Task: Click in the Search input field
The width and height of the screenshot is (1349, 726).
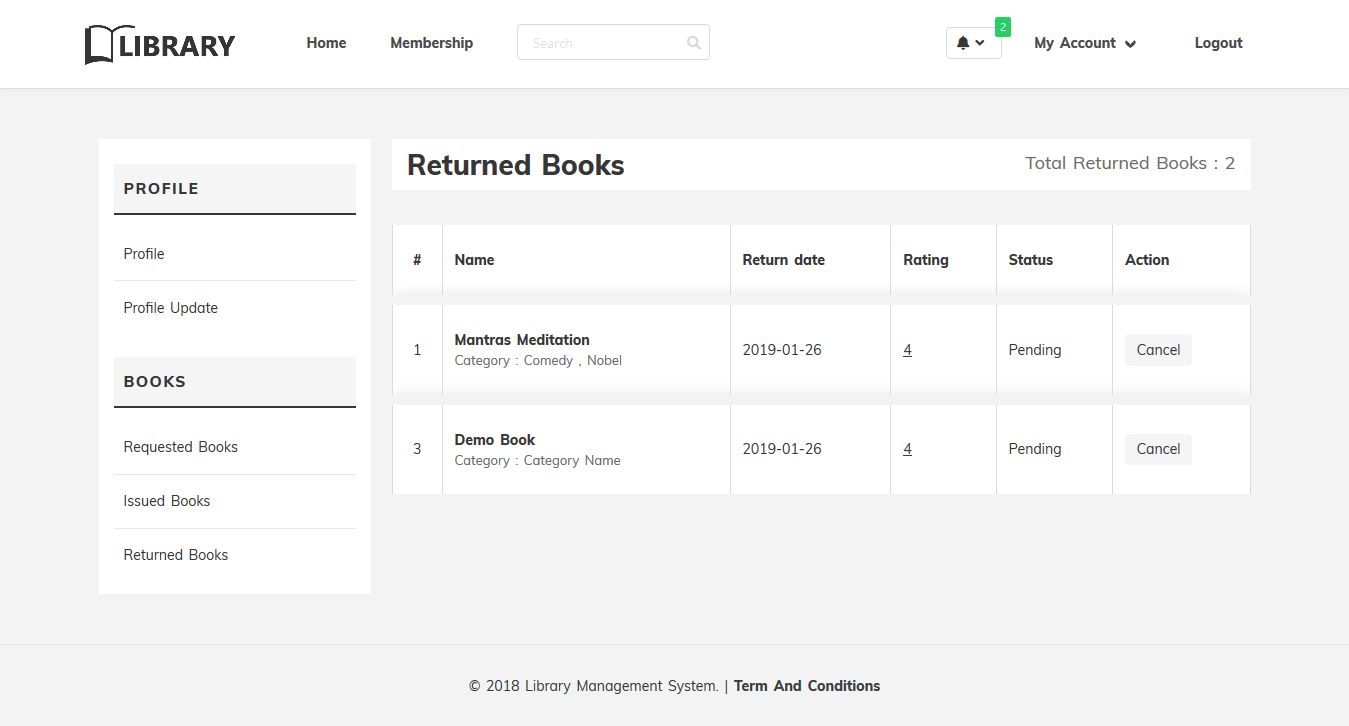Action: [600, 43]
